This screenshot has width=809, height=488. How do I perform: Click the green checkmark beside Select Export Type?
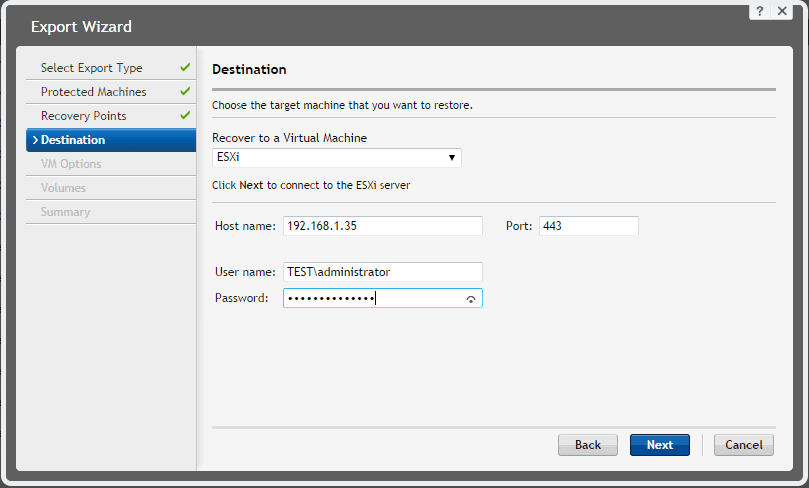click(185, 67)
